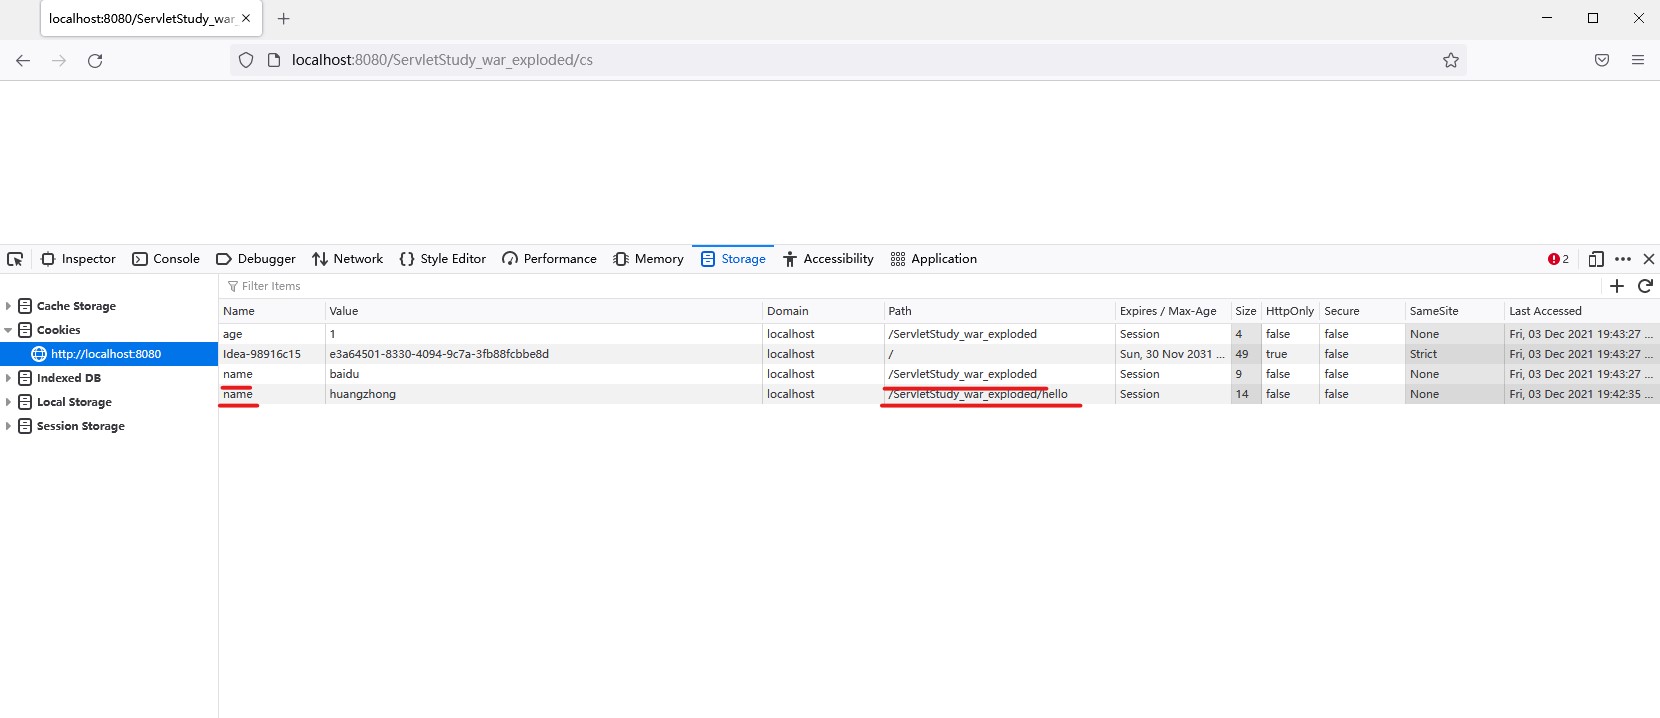The width and height of the screenshot is (1660, 718).
Task: Click the element picker icon in devtools
Action: click(x=15, y=259)
